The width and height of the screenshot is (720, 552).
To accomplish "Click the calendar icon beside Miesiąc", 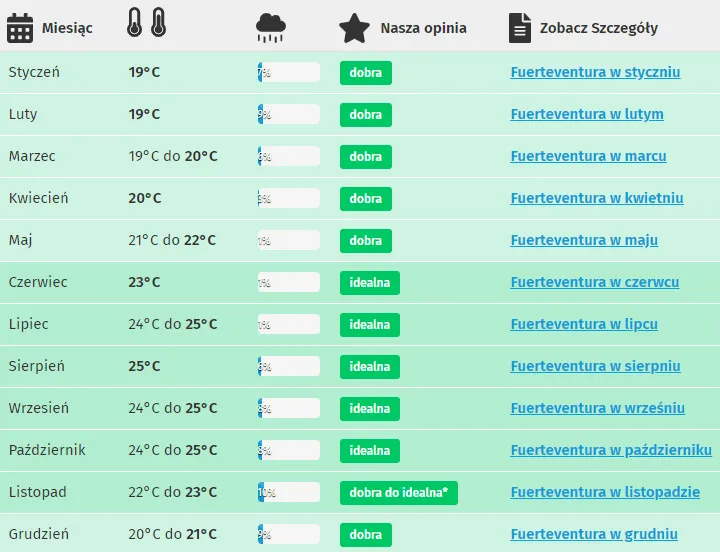I will 20,28.
